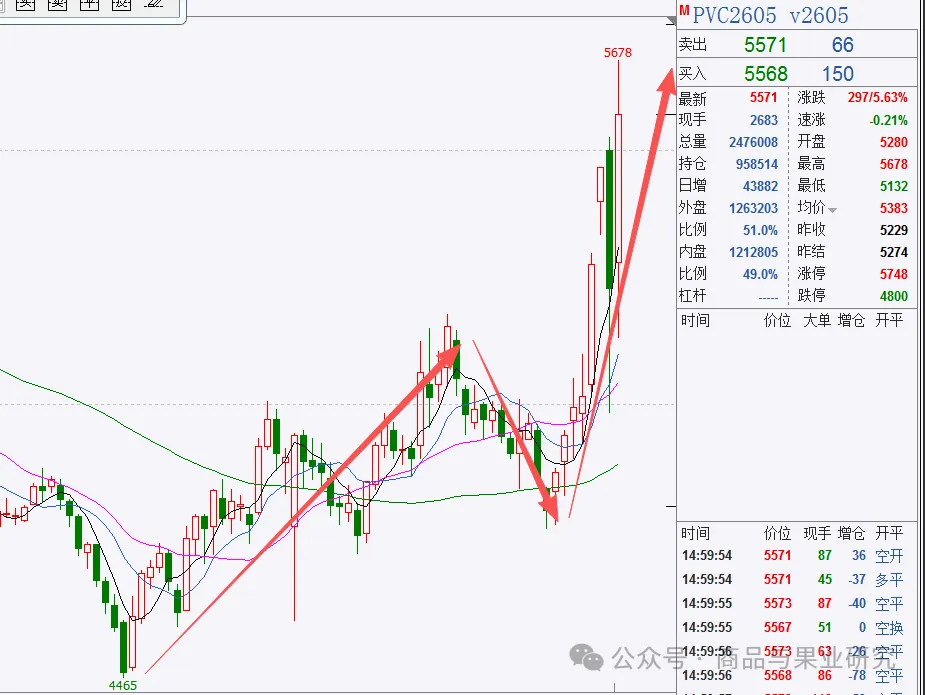Click the WeChat logo in the watermark

(586, 657)
